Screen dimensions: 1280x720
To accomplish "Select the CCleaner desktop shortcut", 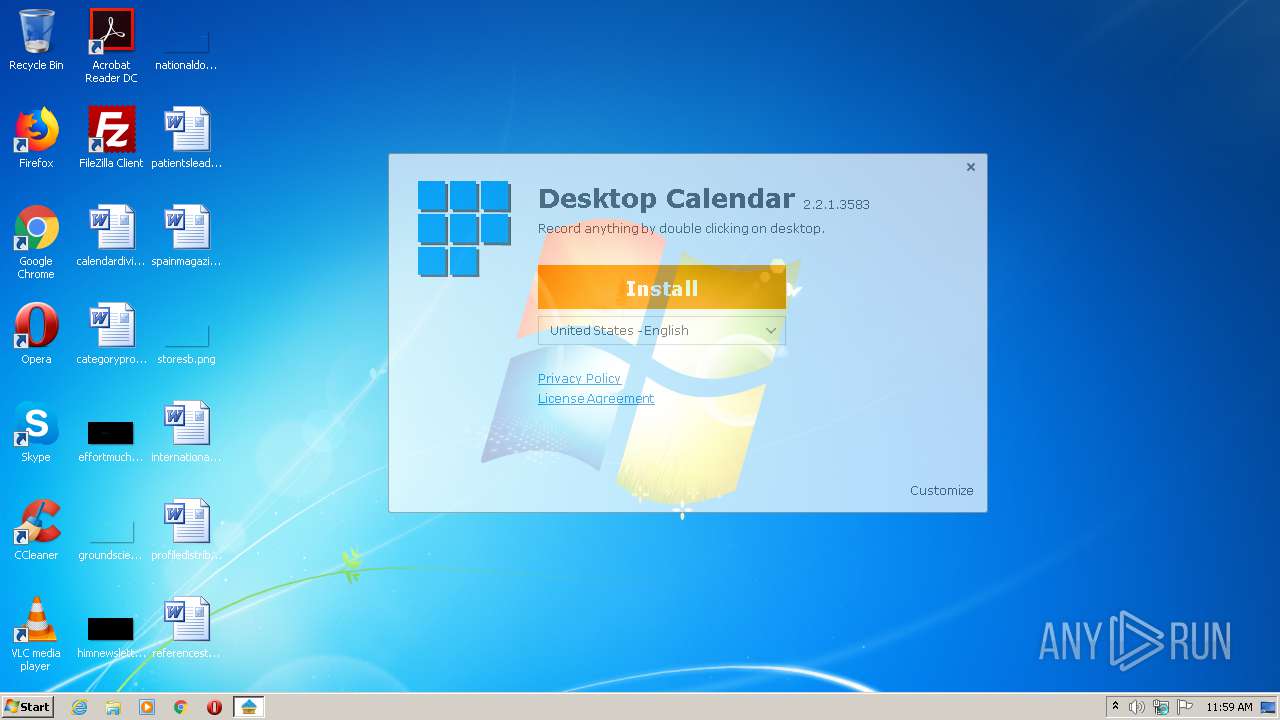I will (x=36, y=530).
